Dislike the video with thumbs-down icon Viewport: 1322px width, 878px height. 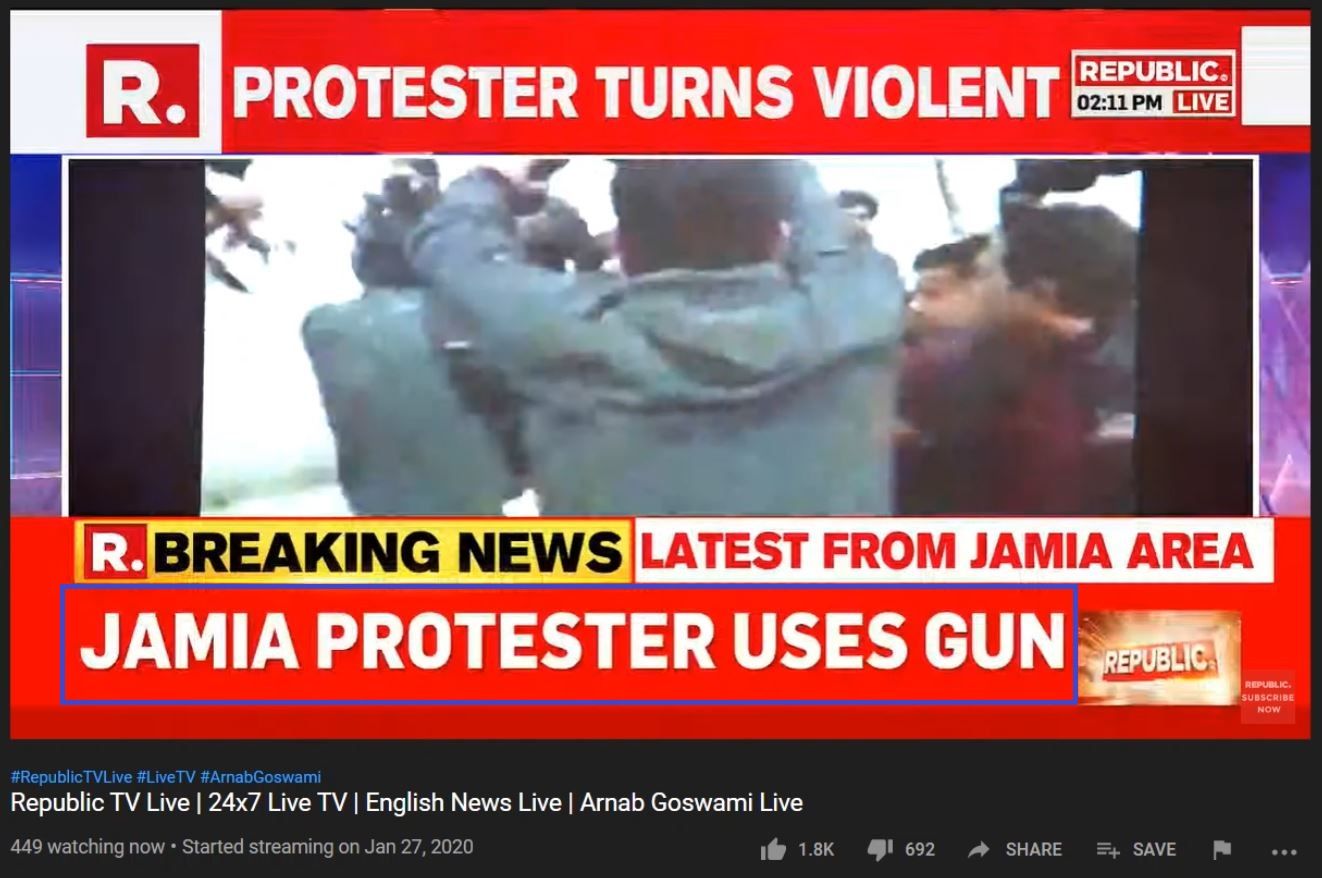tap(880, 850)
